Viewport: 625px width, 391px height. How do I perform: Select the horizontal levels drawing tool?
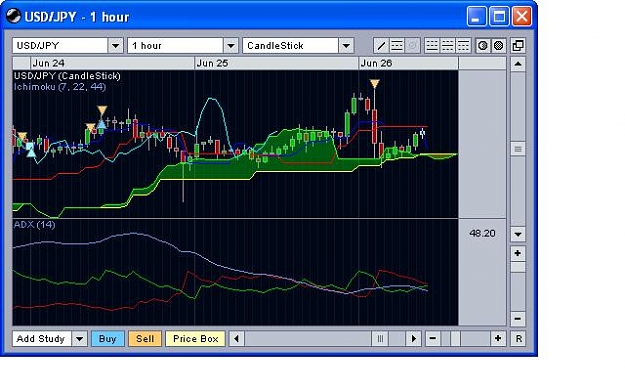click(397, 46)
